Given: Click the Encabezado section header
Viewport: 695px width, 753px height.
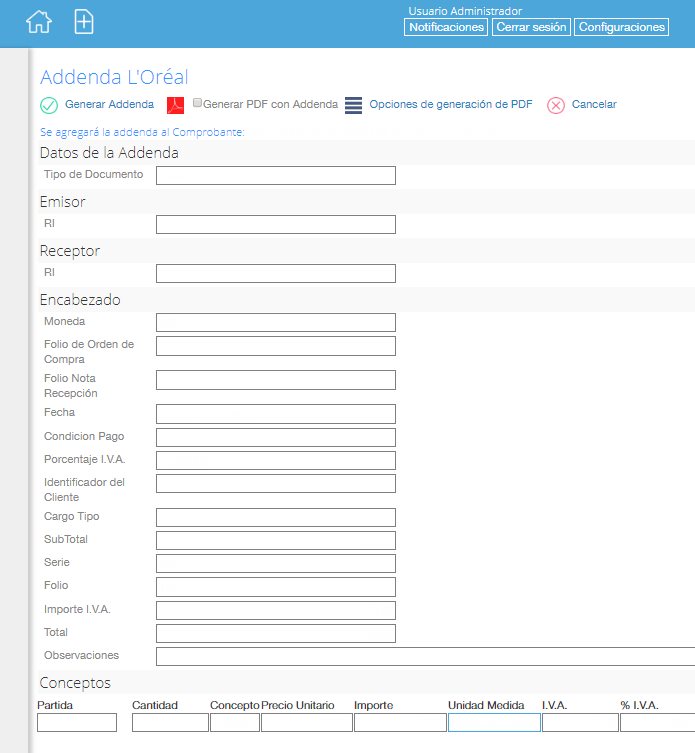Looking at the screenshot, I should pyautogui.click(x=80, y=300).
